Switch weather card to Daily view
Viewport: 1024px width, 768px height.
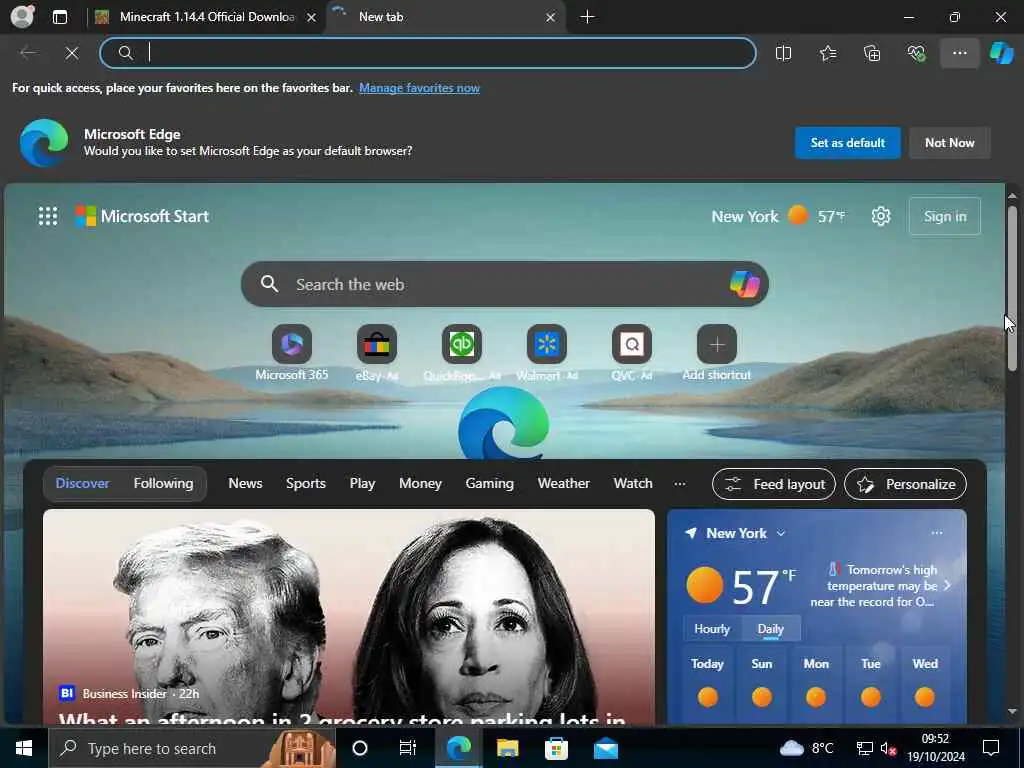tap(771, 628)
